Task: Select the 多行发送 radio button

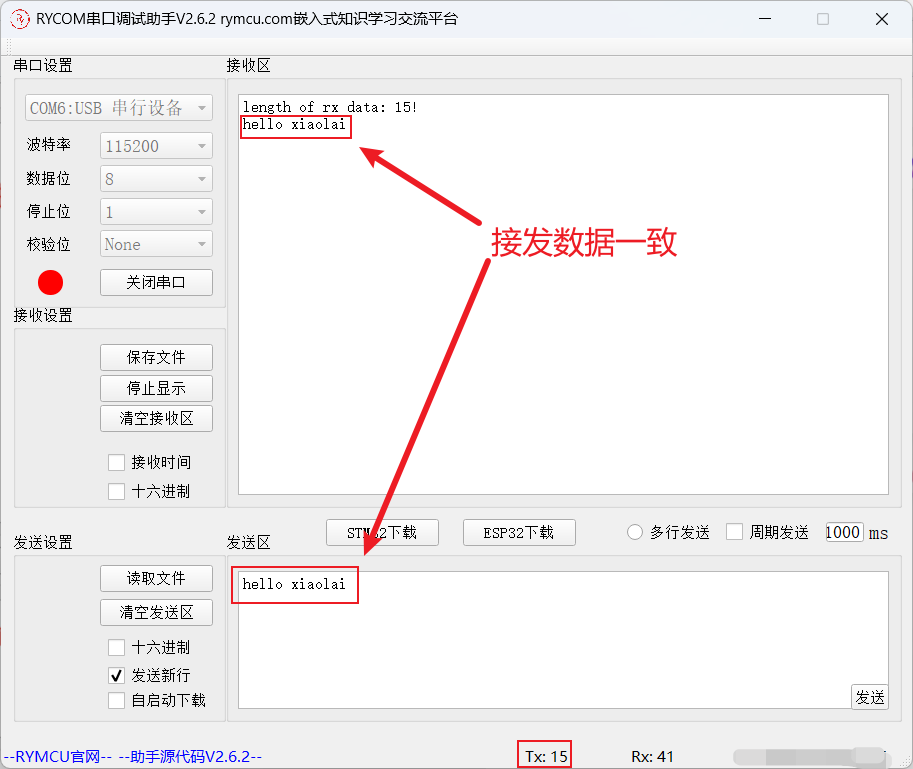Action: (x=634, y=532)
